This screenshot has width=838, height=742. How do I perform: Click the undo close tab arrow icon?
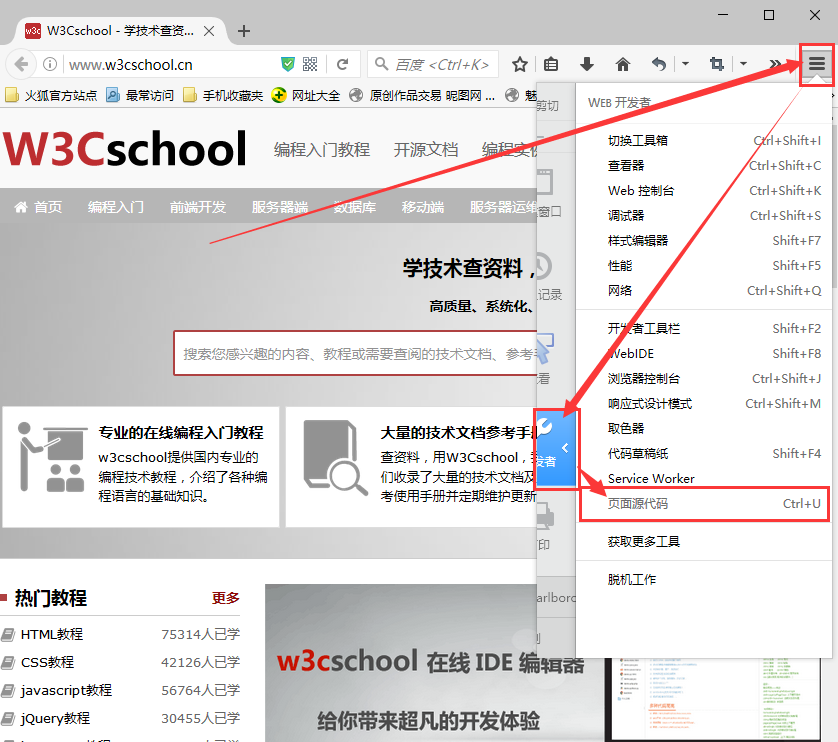click(x=659, y=64)
